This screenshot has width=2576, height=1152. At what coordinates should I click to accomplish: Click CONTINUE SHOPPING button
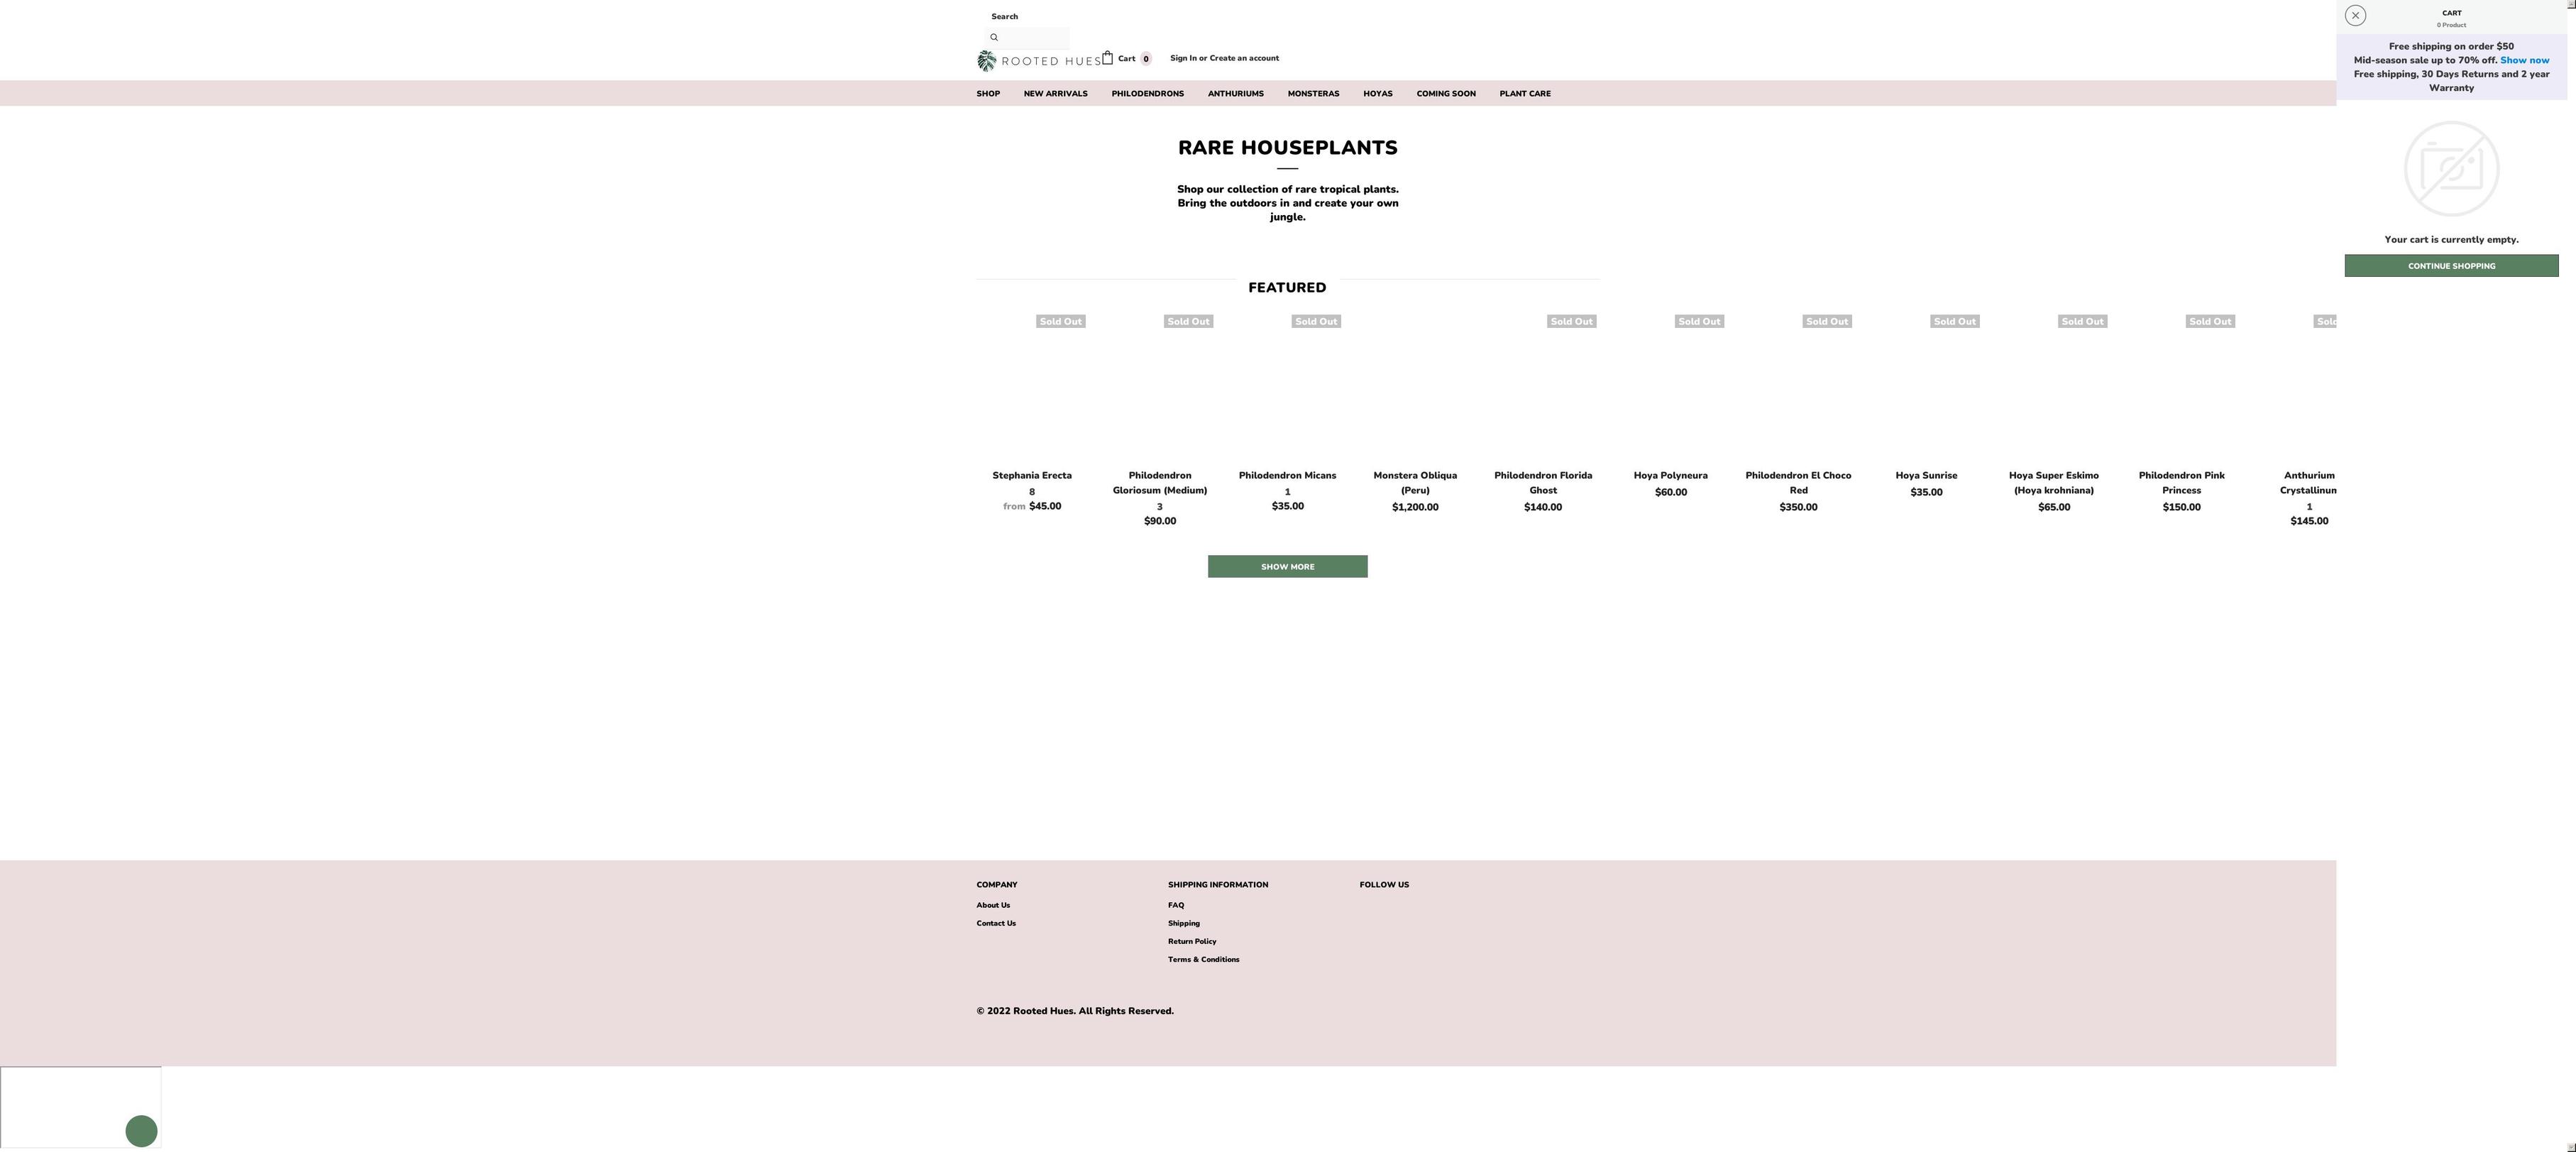(2451, 266)
